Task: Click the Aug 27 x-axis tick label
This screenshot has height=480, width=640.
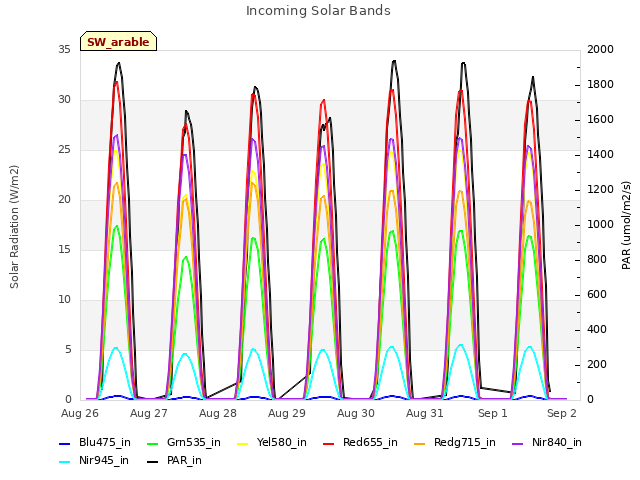Action: click(149, 413)
